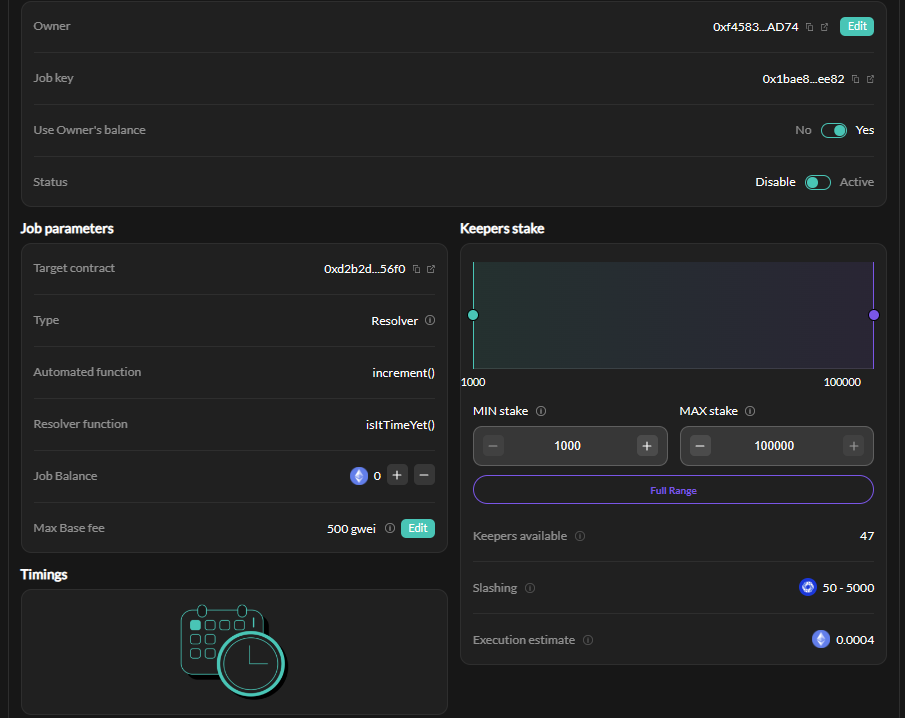Set stake to Full Range

673,490
